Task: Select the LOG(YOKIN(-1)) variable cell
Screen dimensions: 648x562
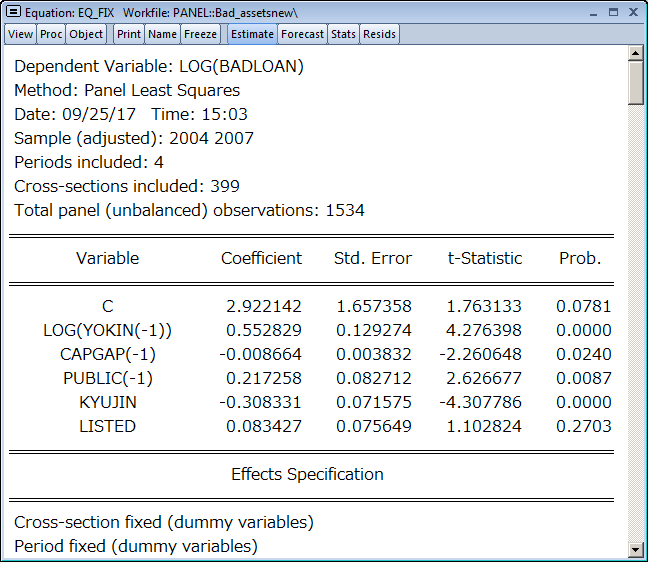Action: point(108,330)
